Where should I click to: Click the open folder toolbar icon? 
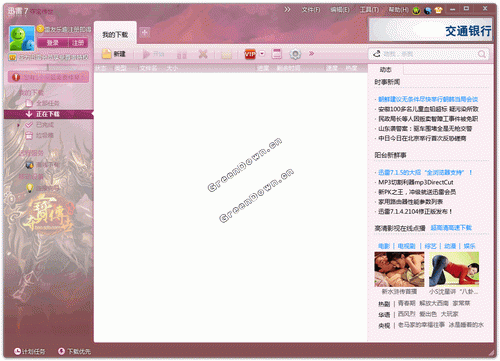click(226, 54)
